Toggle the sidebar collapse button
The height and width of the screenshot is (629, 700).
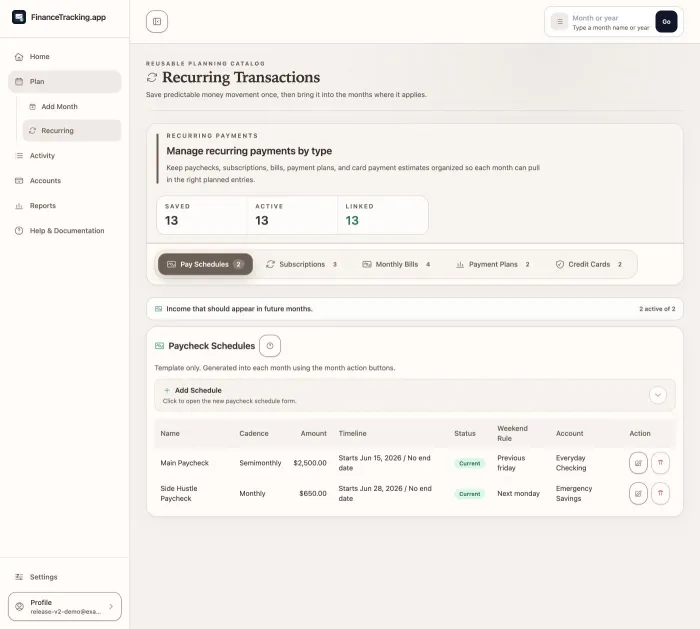157,21
